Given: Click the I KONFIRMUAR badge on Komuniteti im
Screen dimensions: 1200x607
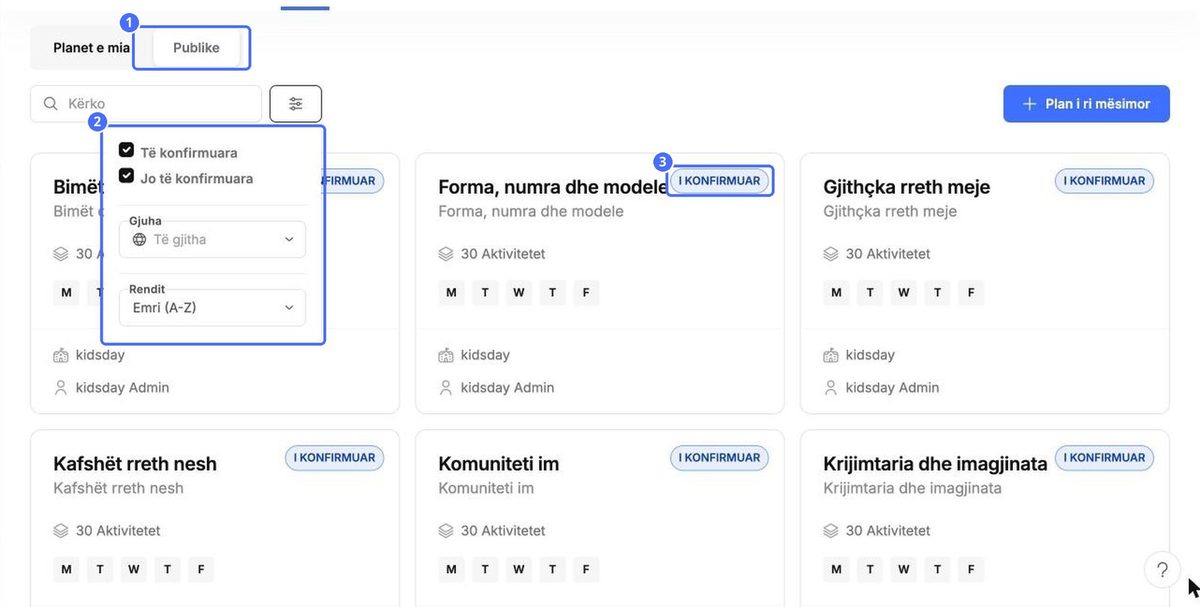Looking at the screenshot, I should (x=720, y=458).
